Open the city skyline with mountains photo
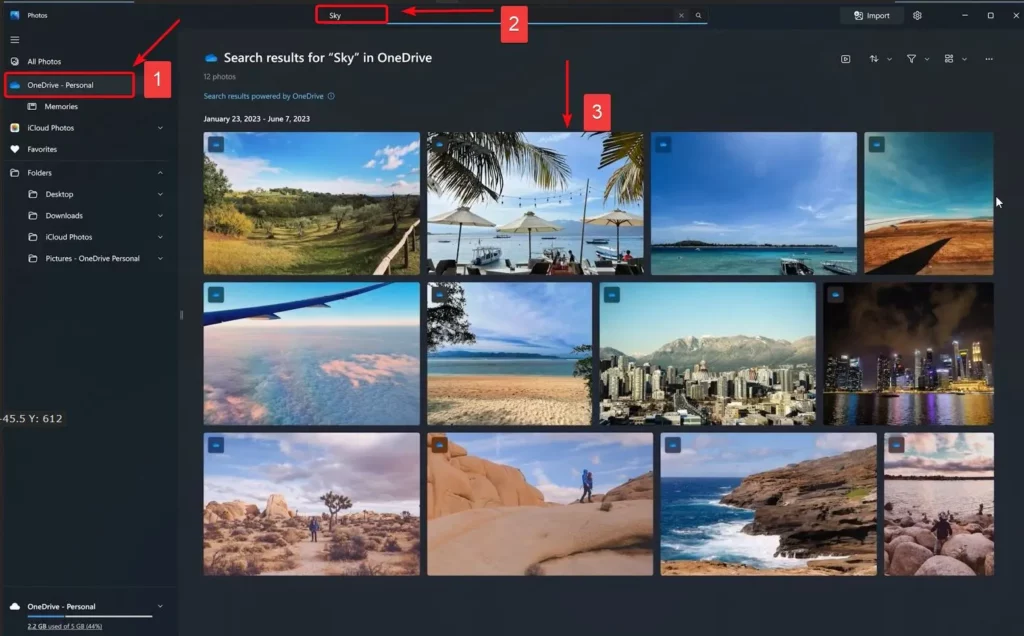 point(707,353)
